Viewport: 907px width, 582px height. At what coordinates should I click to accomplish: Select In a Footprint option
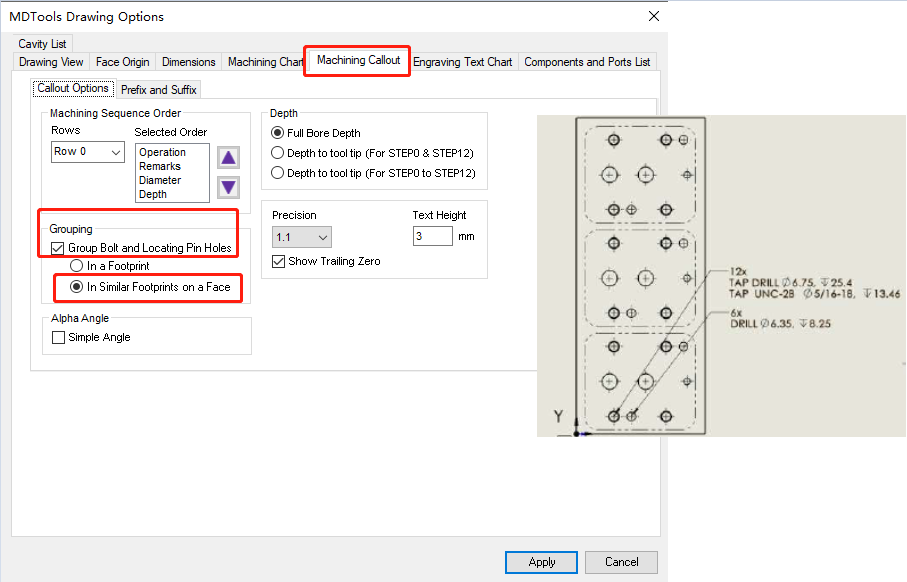tap(76, 266)
